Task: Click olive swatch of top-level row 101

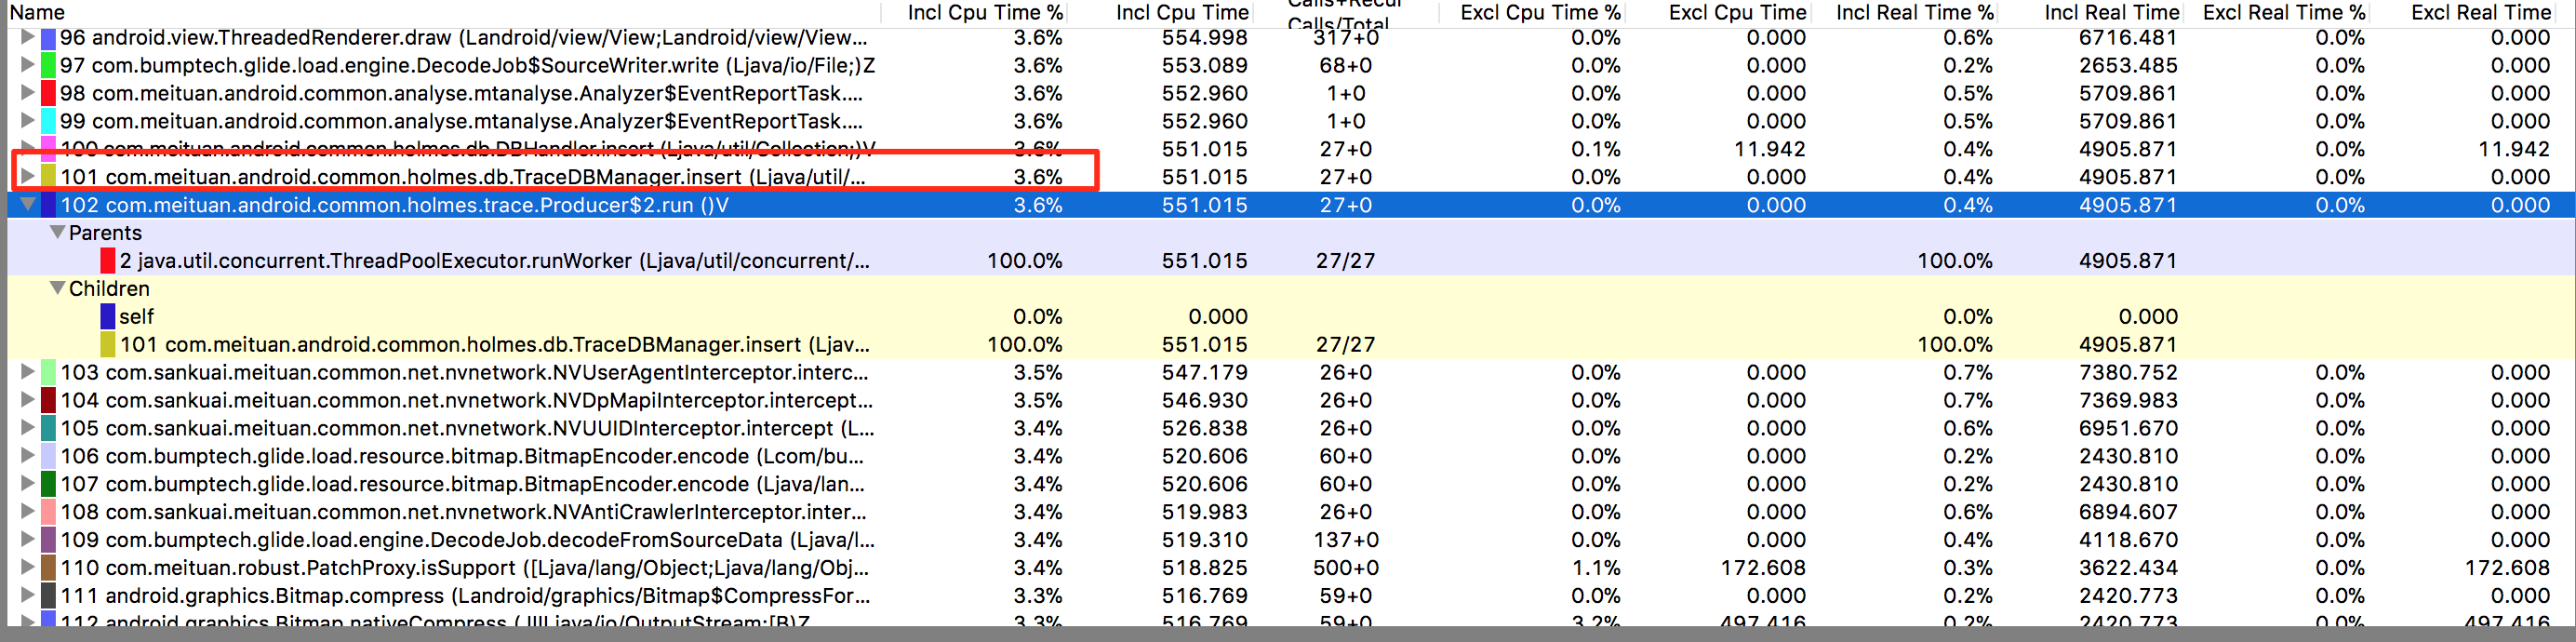Action: coord(48,177)
